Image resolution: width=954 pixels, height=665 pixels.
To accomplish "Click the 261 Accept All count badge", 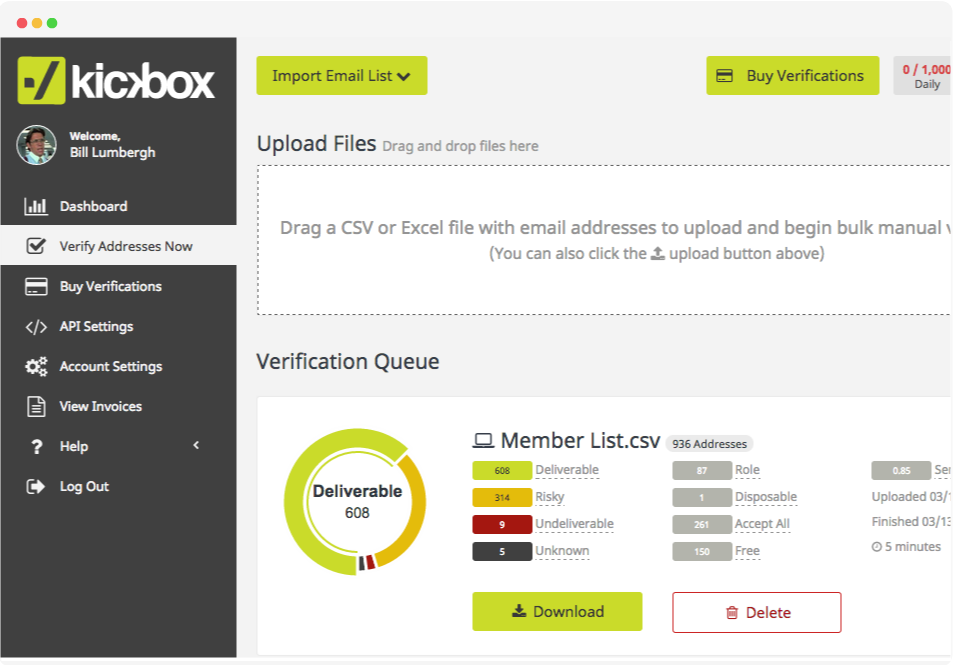I will click(702, 524).
